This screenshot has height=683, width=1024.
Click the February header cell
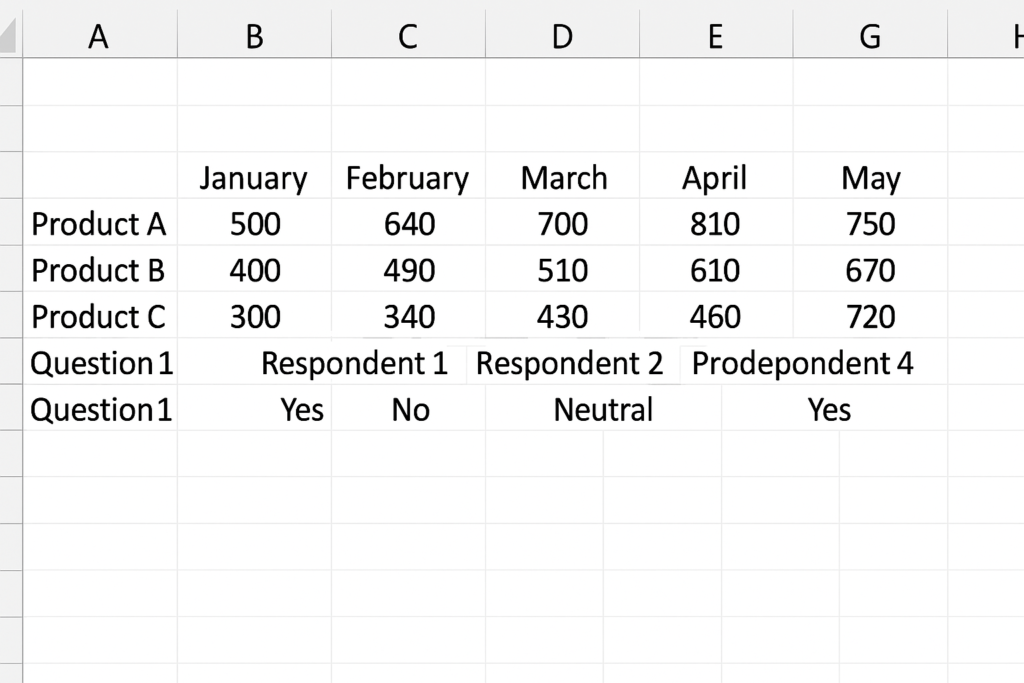[x=408, y=177]
